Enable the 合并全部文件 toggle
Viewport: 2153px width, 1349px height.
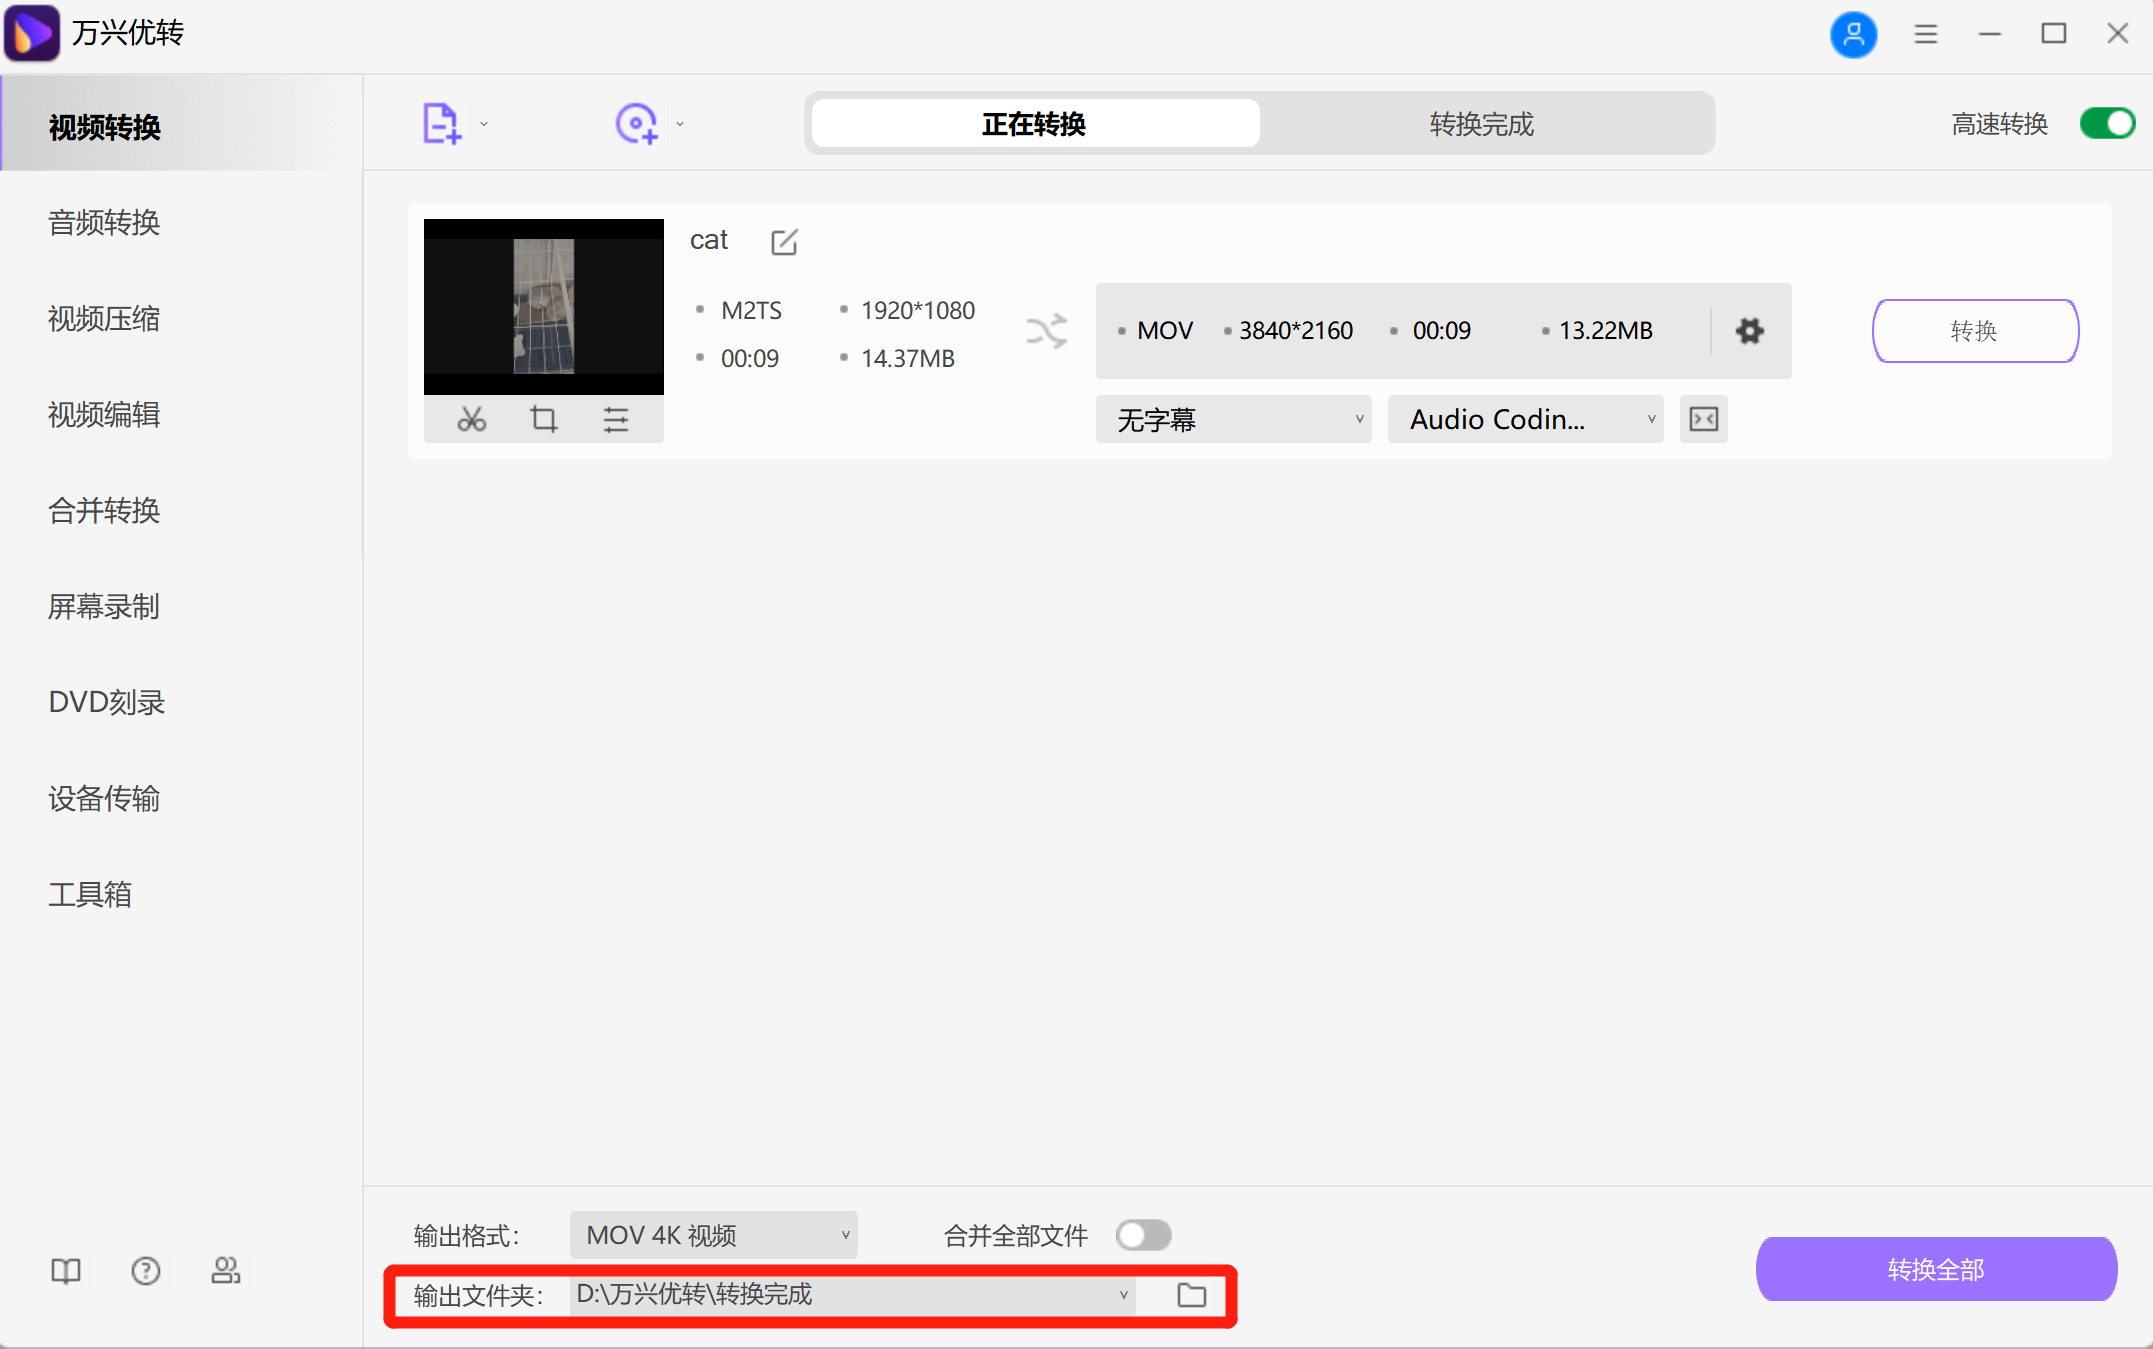tap(1143, 1235)
